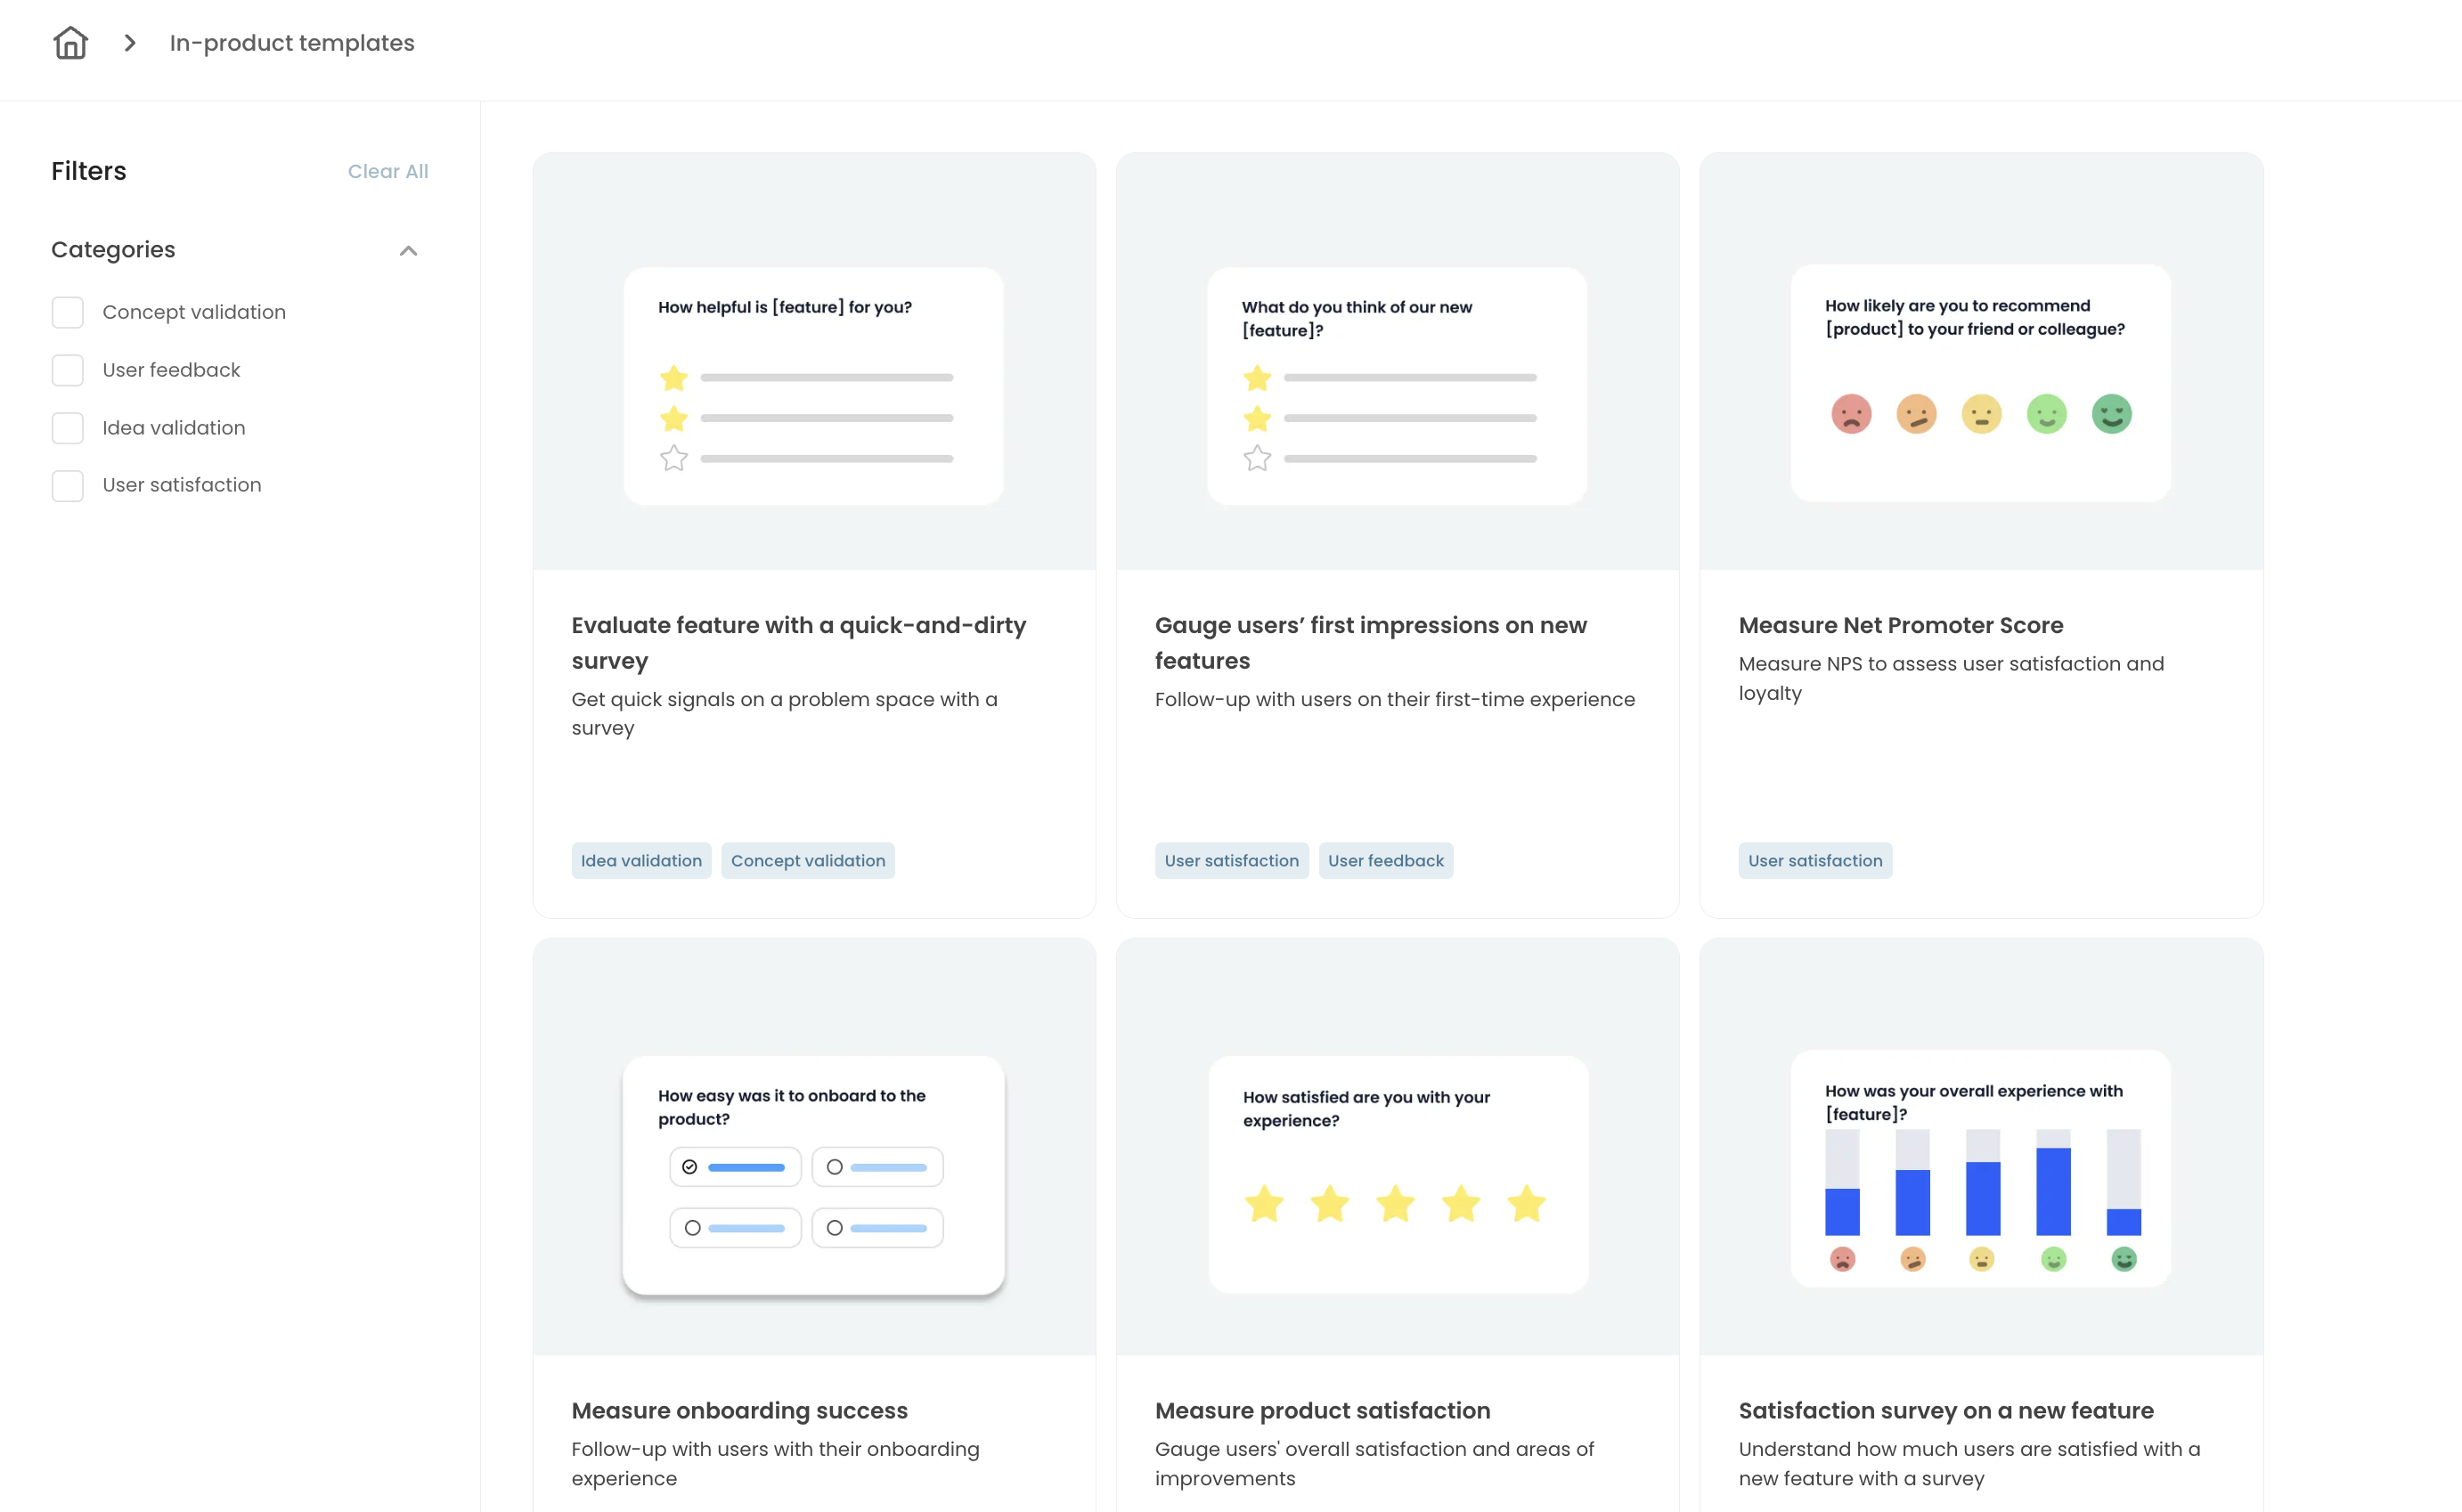Click the first star in product satisfaction preview
The width and height of the screenshot is (2462, 1512).
1264,1203
